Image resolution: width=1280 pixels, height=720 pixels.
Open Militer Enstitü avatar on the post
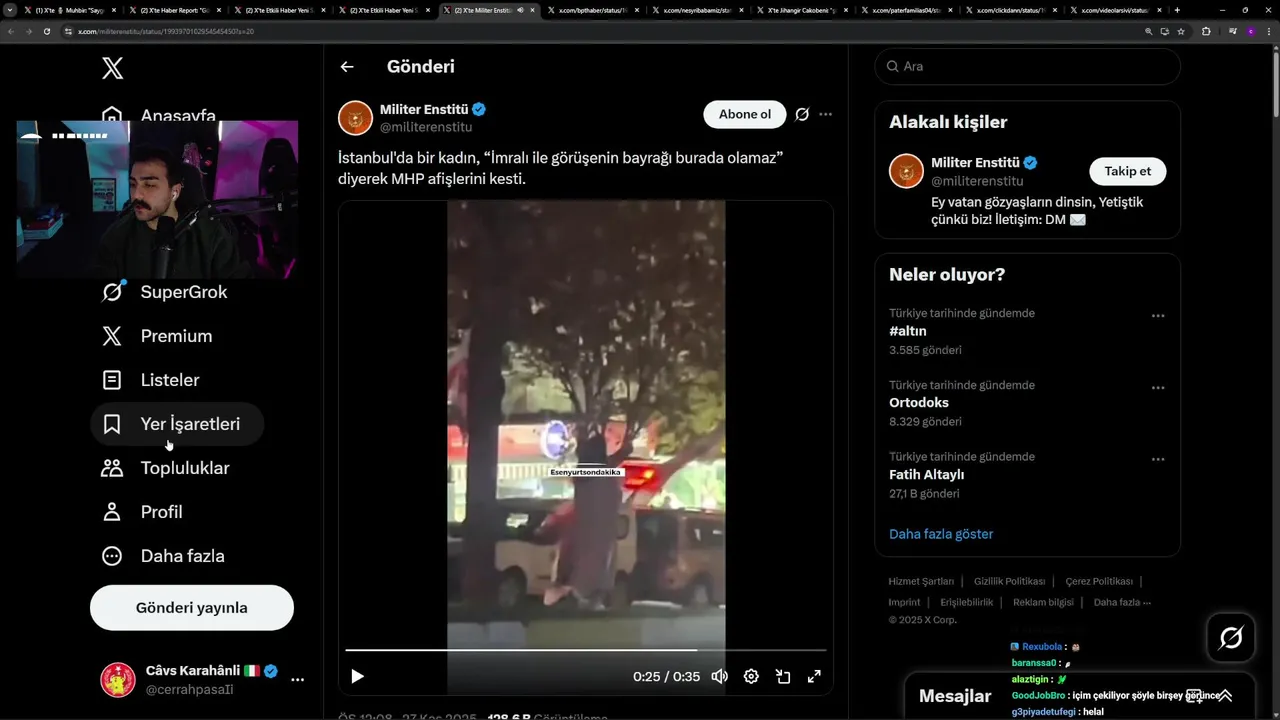(x=355, y=118)
